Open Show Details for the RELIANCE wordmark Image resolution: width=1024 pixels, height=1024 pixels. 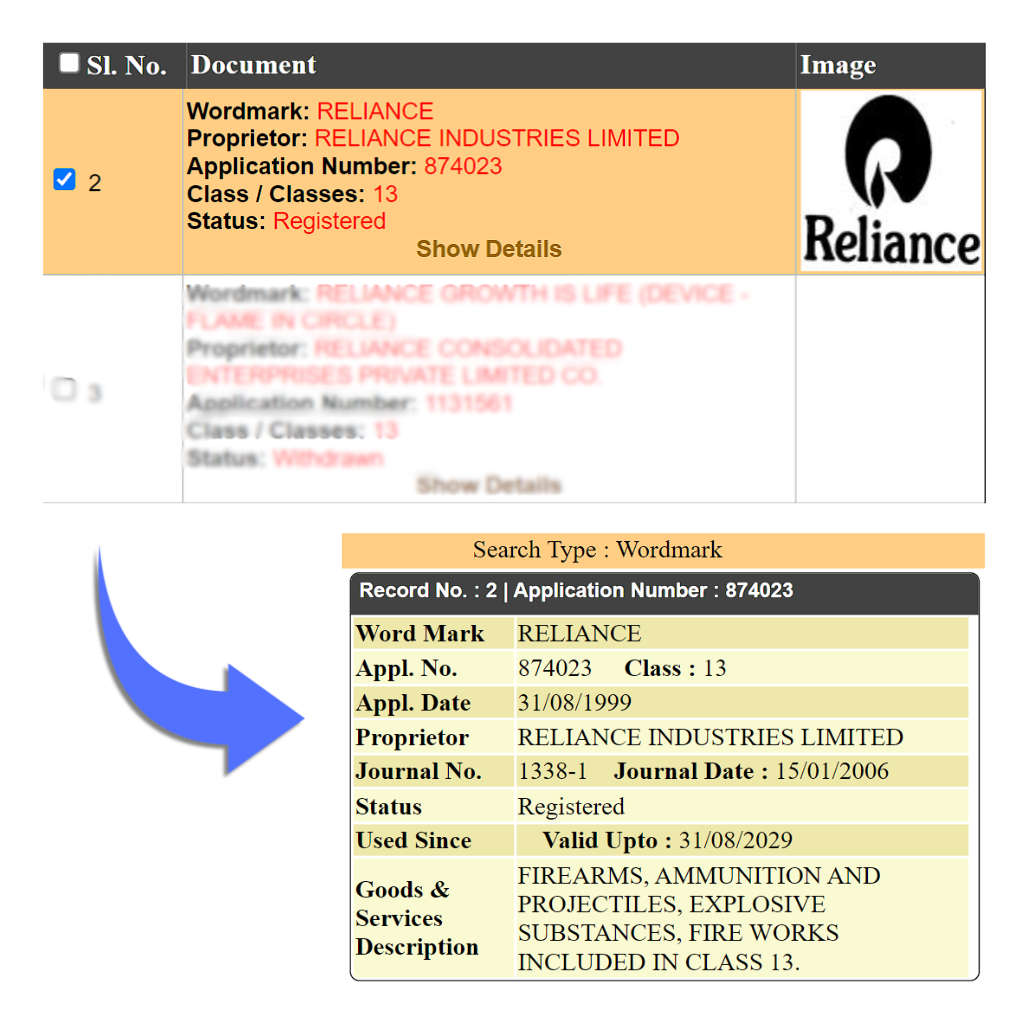click(x=488, y=249)
